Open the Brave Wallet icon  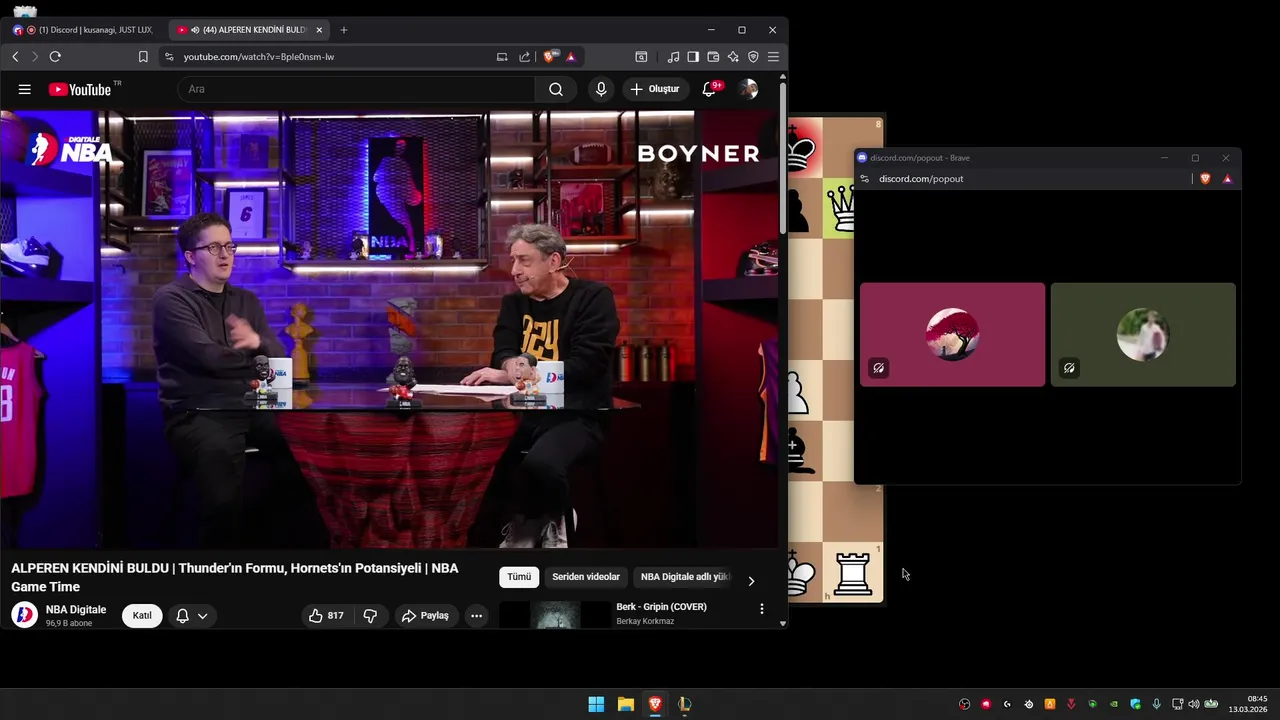pyautogui.click(x=713, y=57)
